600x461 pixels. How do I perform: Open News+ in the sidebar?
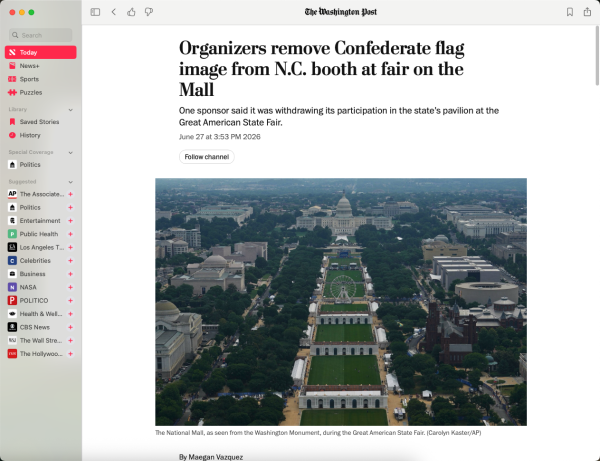pos(41,66)
